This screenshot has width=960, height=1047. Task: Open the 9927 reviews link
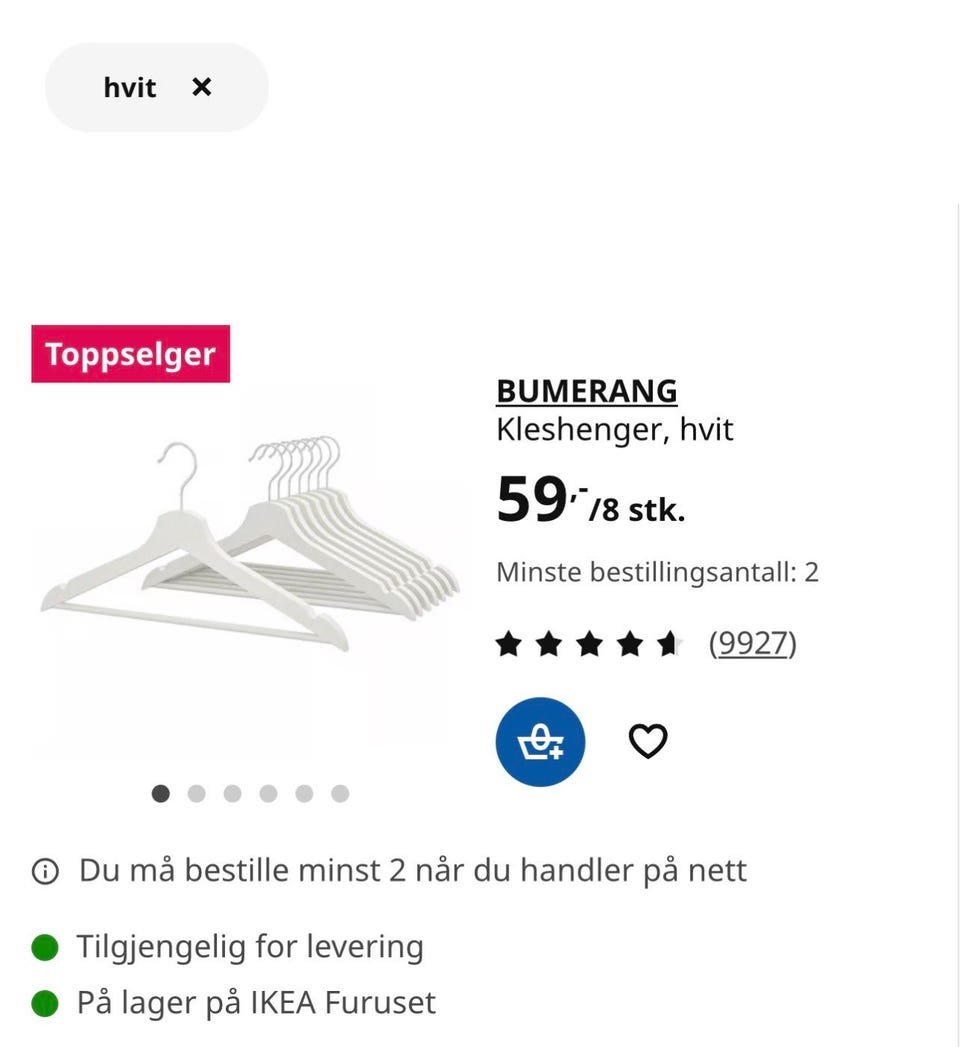(752, 644)
